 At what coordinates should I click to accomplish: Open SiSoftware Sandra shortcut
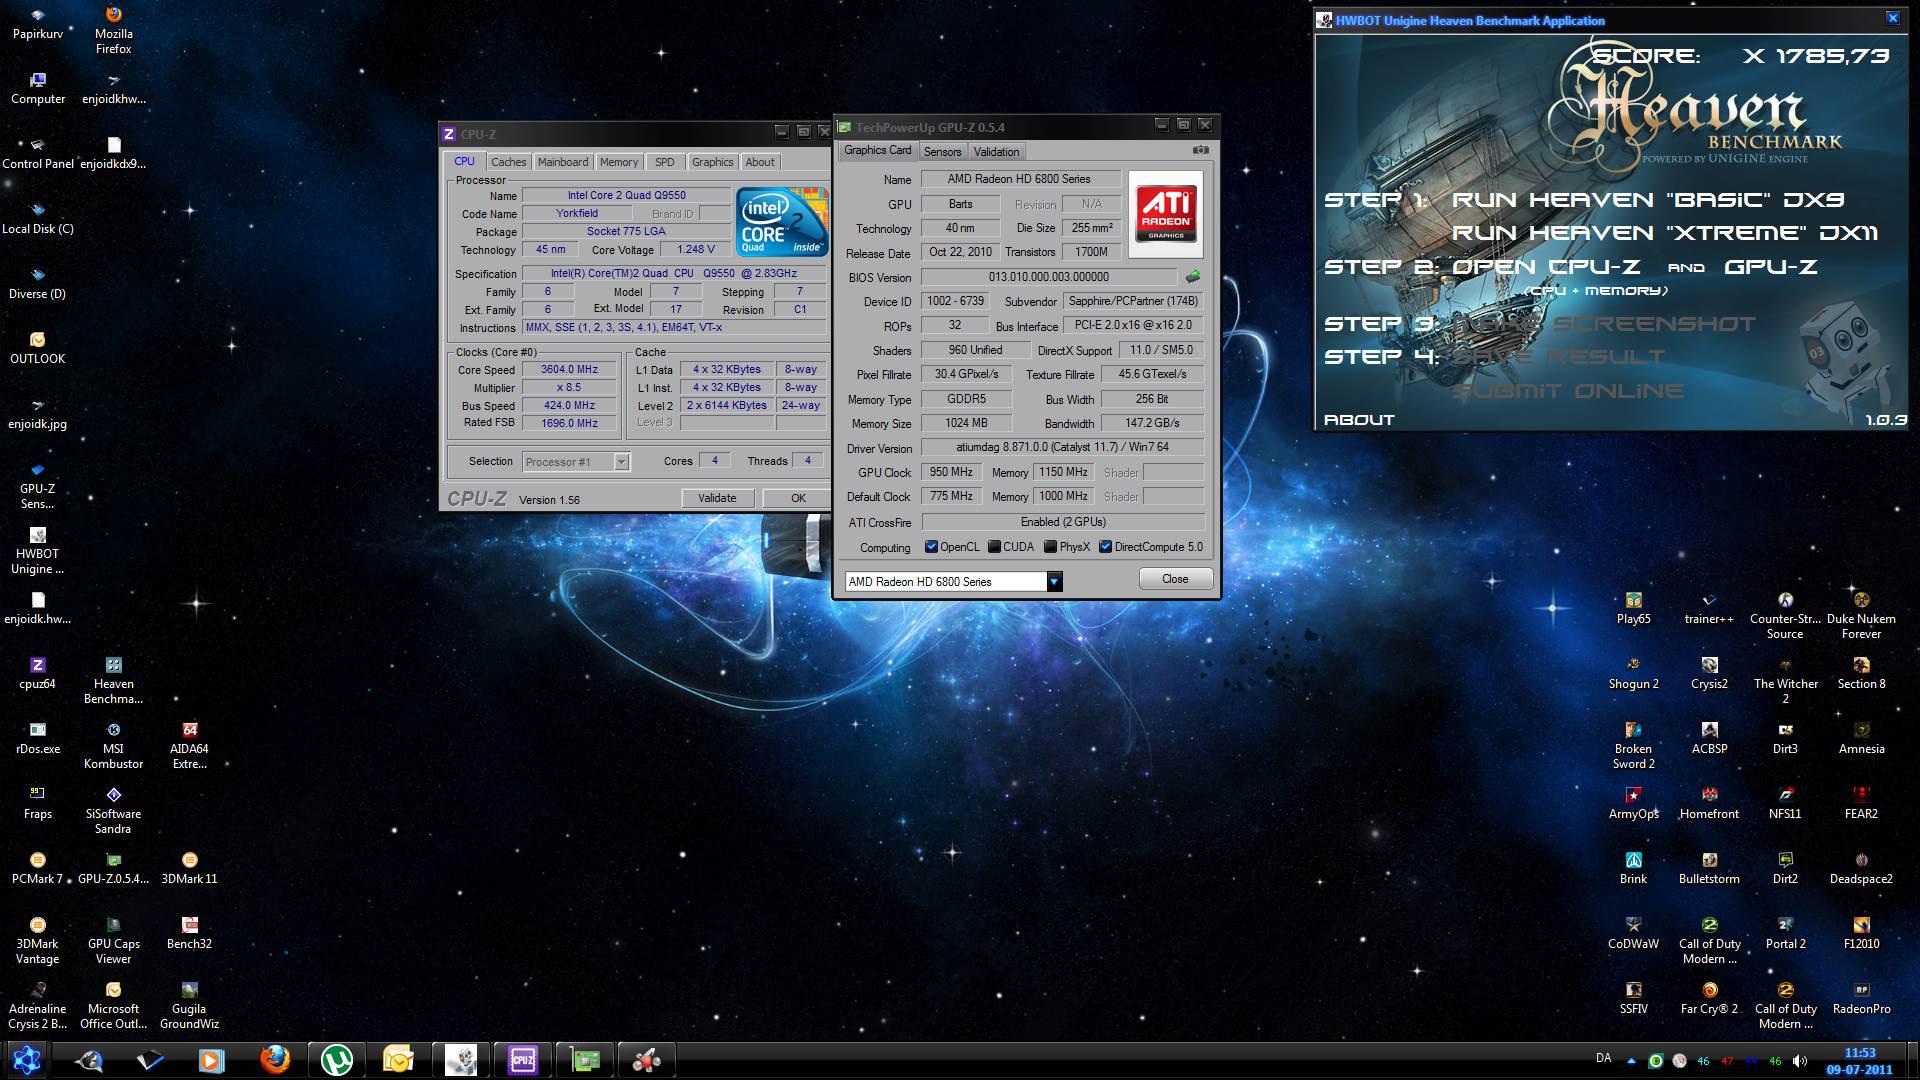pyautogui.click(x=114, y=810)
